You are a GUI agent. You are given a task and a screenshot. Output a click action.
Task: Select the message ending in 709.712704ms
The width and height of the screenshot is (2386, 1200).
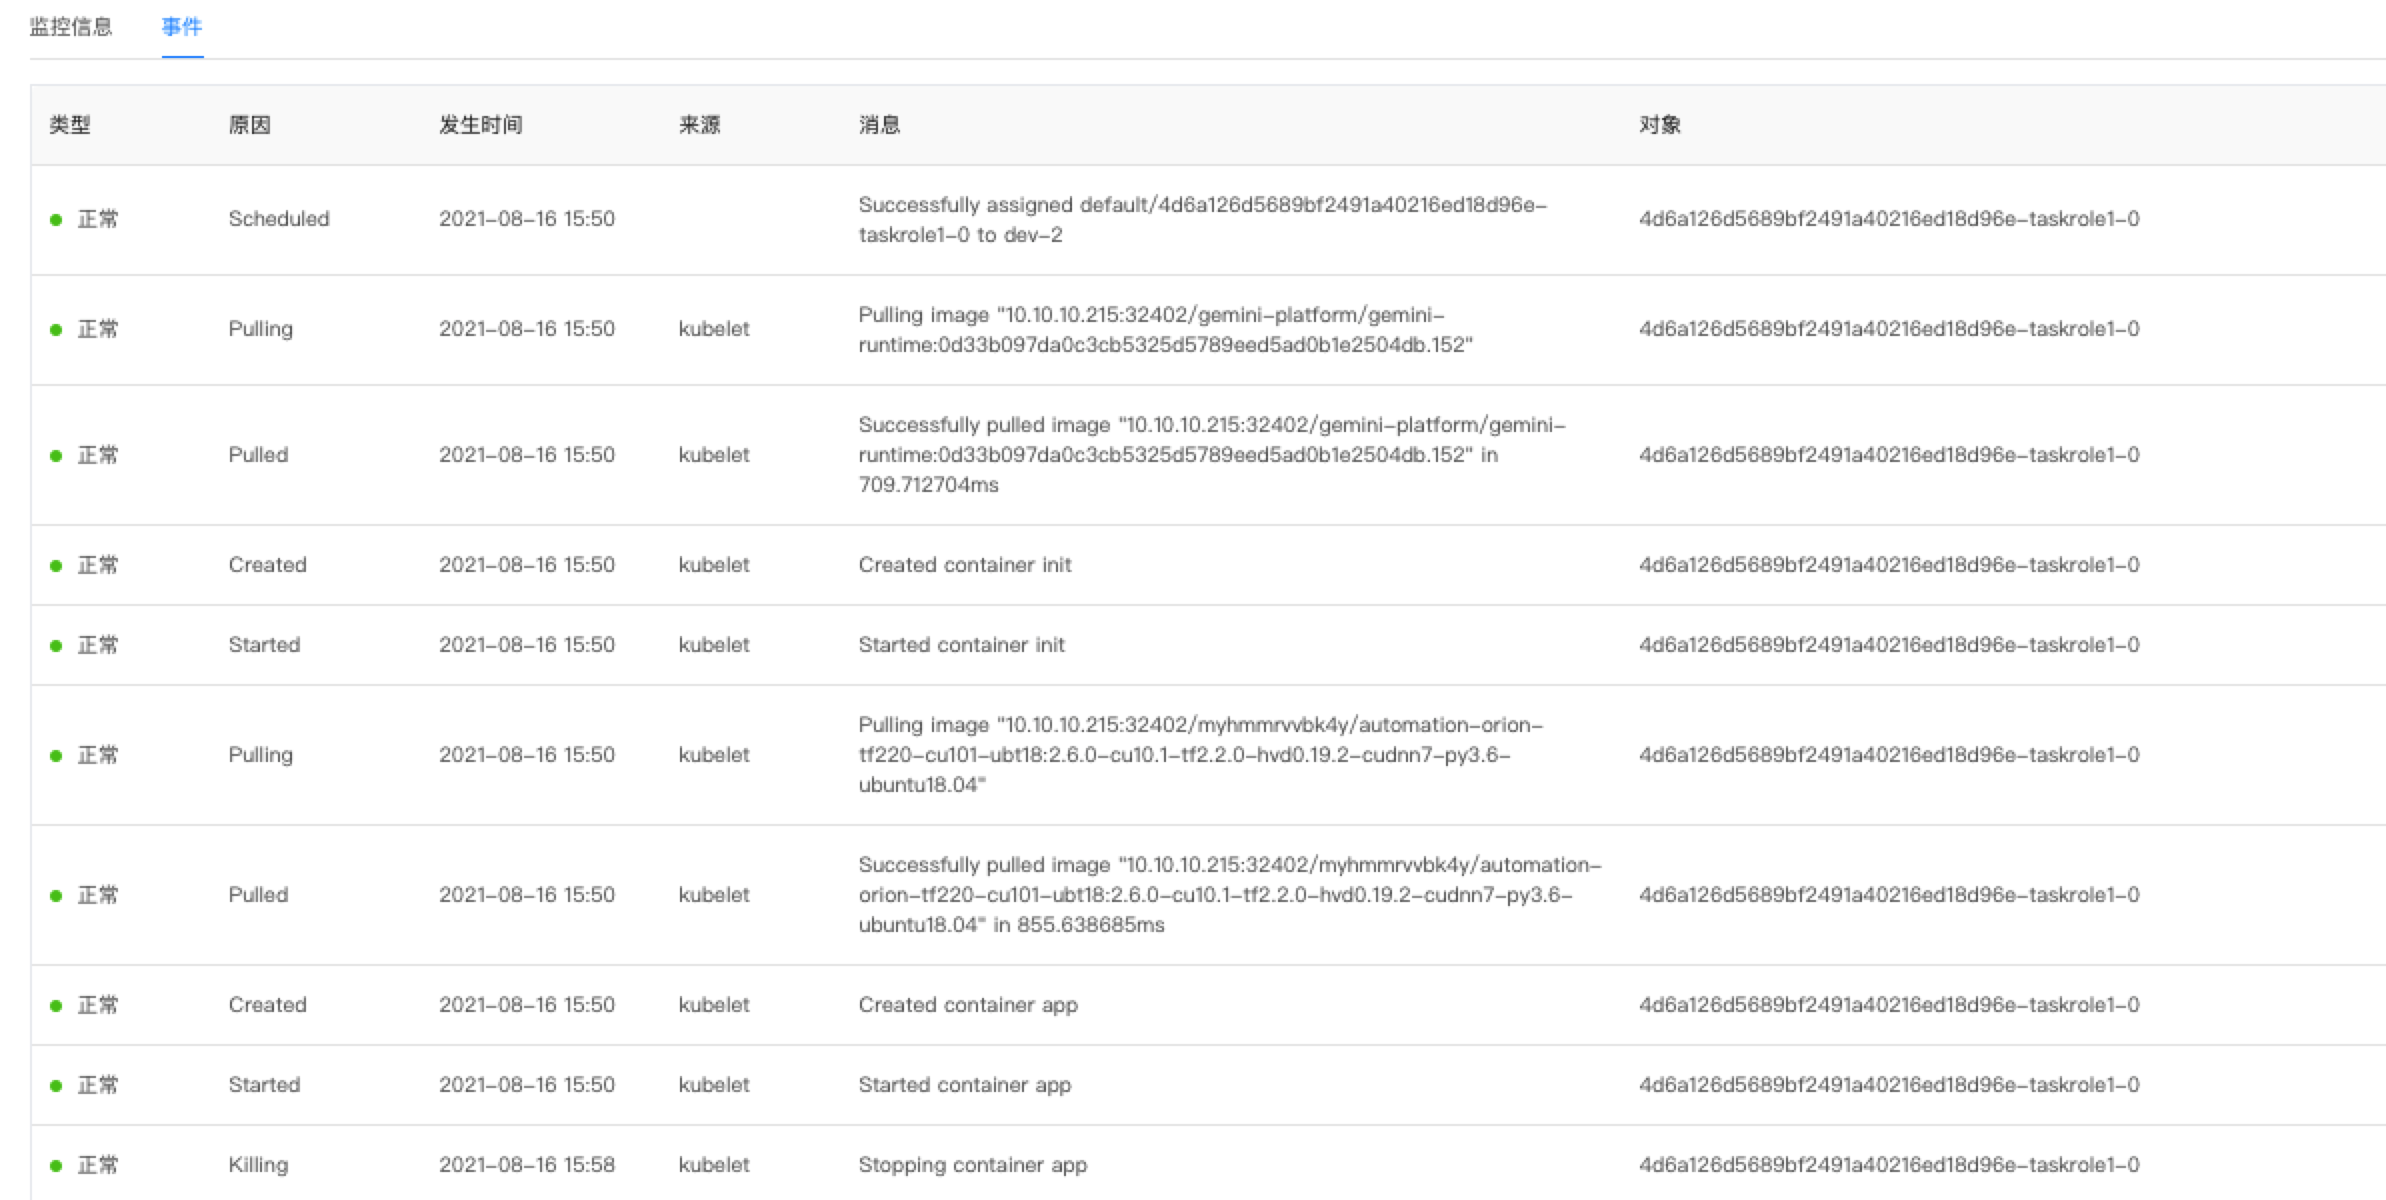[x=1212, y=455]
